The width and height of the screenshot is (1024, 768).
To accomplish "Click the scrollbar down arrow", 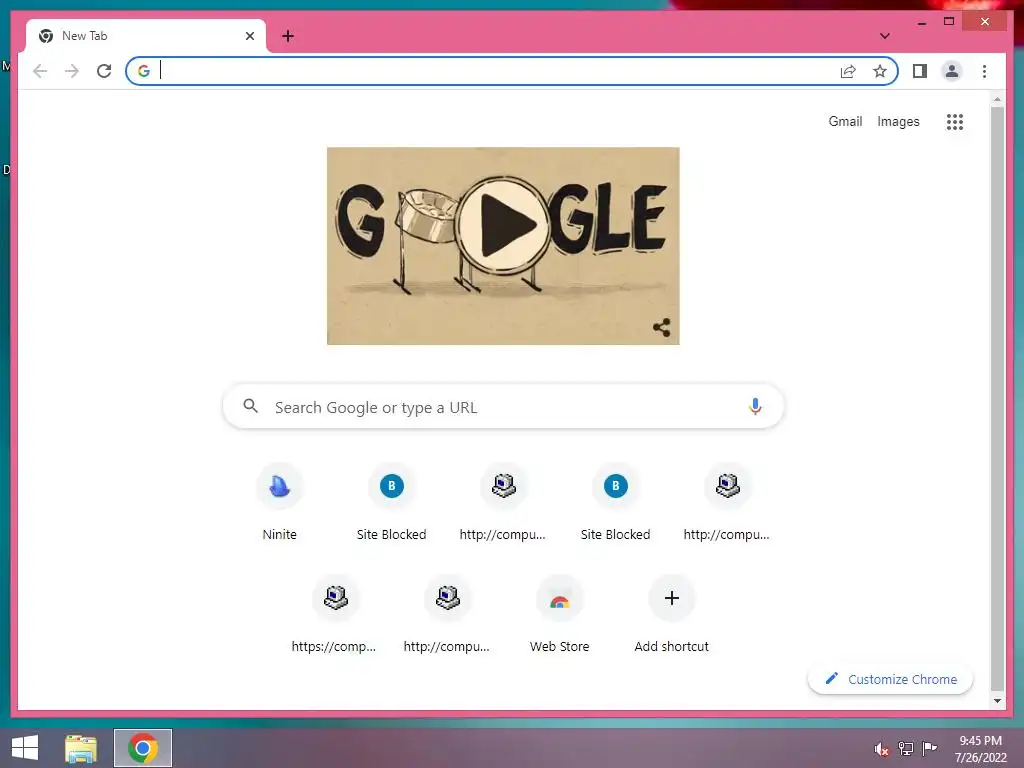I will click(x=997, y=701).
